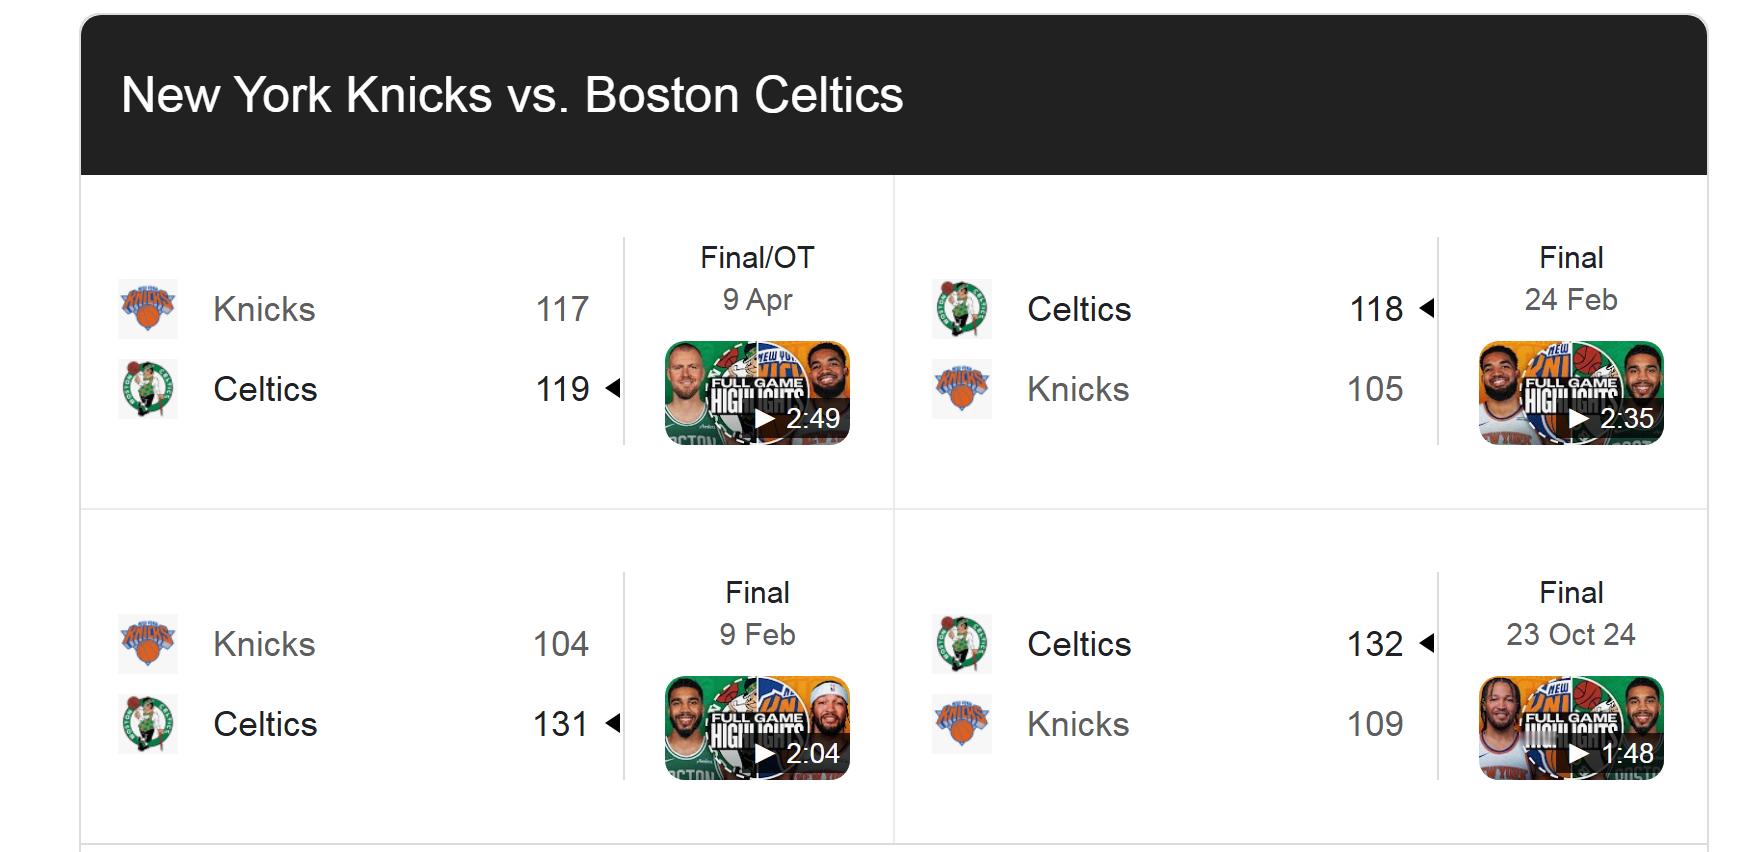
Task: Click Celtics team name scoring 132
Action: tap(1079, 644)
